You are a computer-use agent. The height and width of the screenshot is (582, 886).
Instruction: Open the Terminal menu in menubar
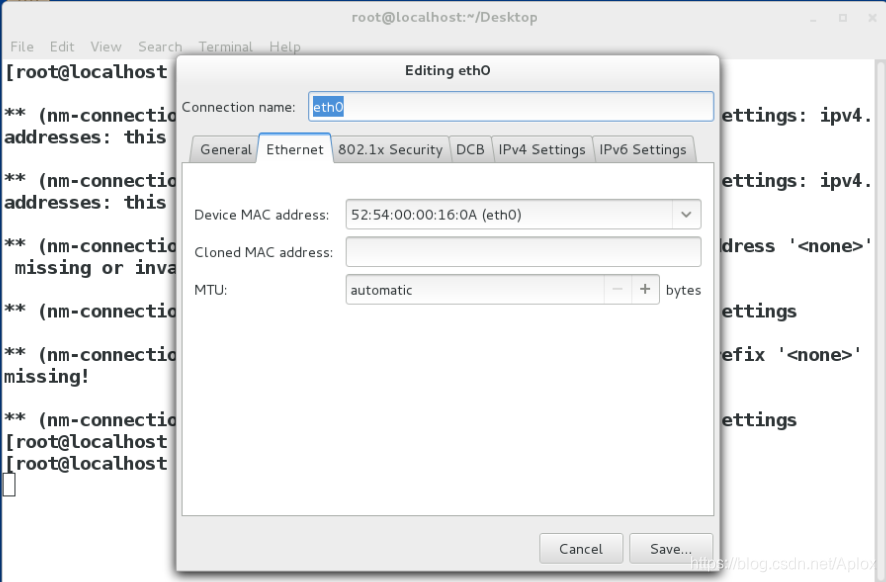point(225,47)
